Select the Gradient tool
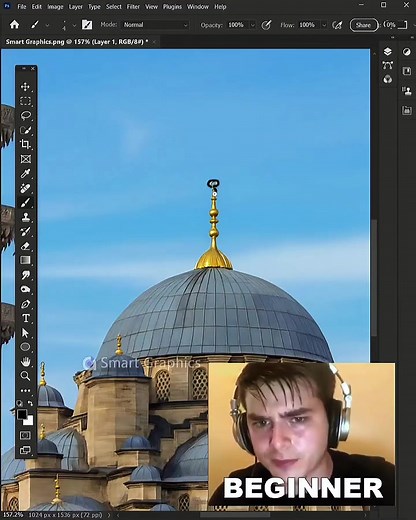This screenshot has height=520, width=416. pyautogui.click(x=25, y=260)
